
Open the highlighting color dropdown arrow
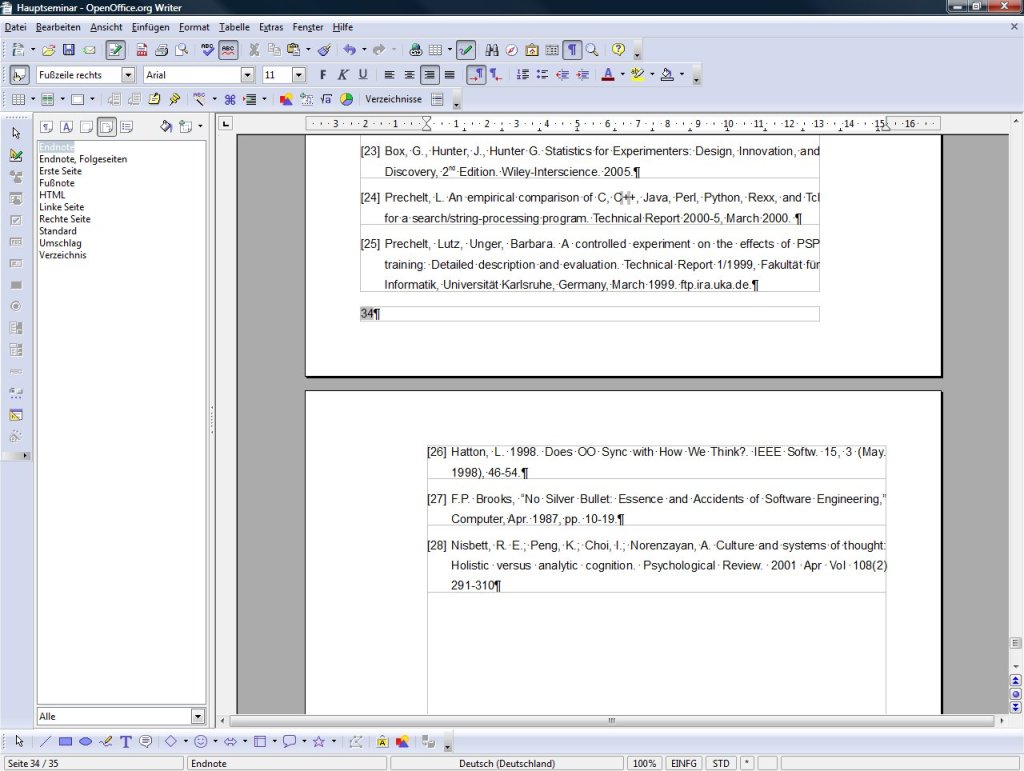click(652, 74)
